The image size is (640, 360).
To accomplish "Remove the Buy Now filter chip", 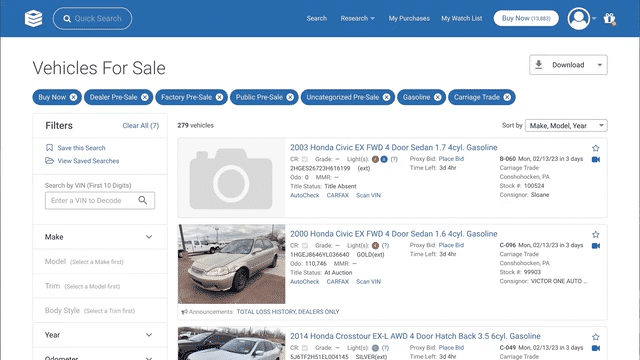I will point(73,97).
